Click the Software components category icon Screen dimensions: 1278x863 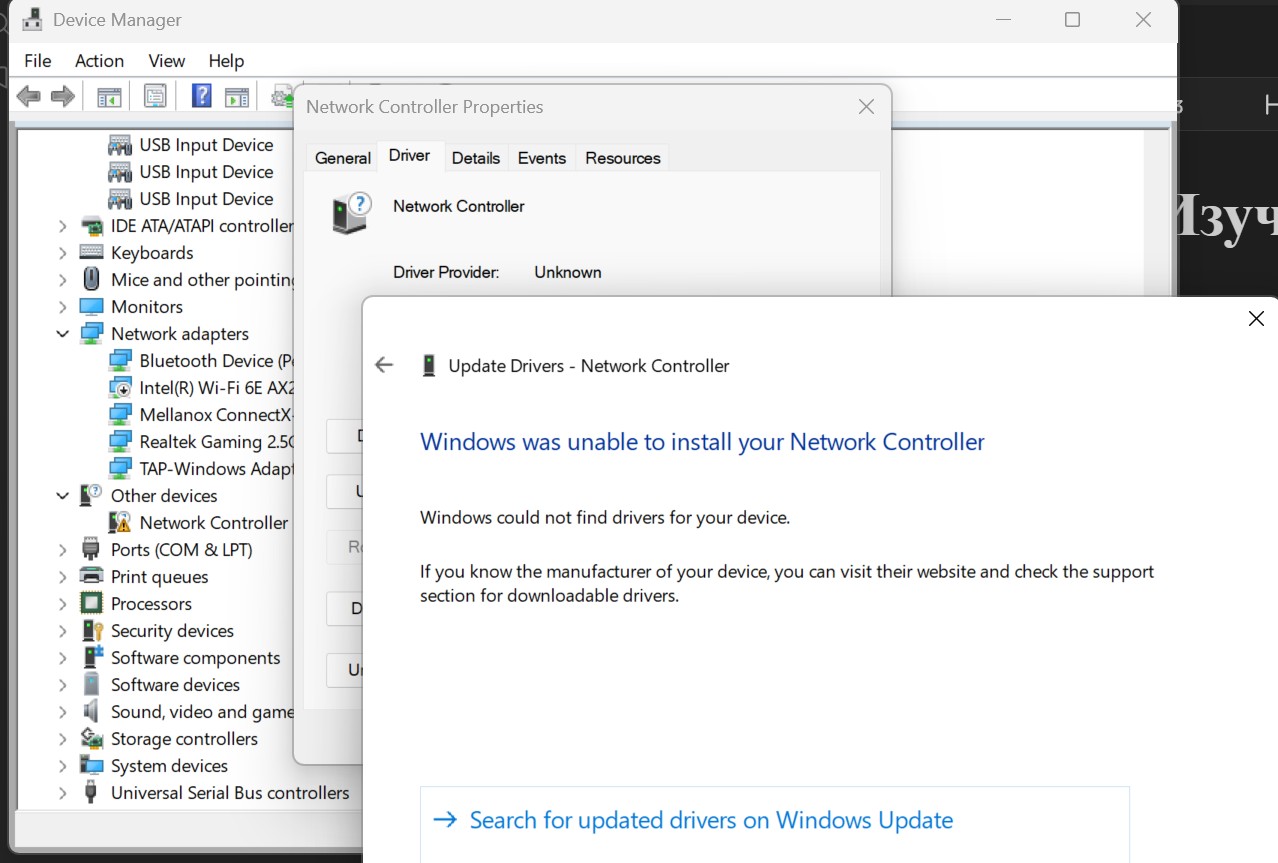coord(92,658)
